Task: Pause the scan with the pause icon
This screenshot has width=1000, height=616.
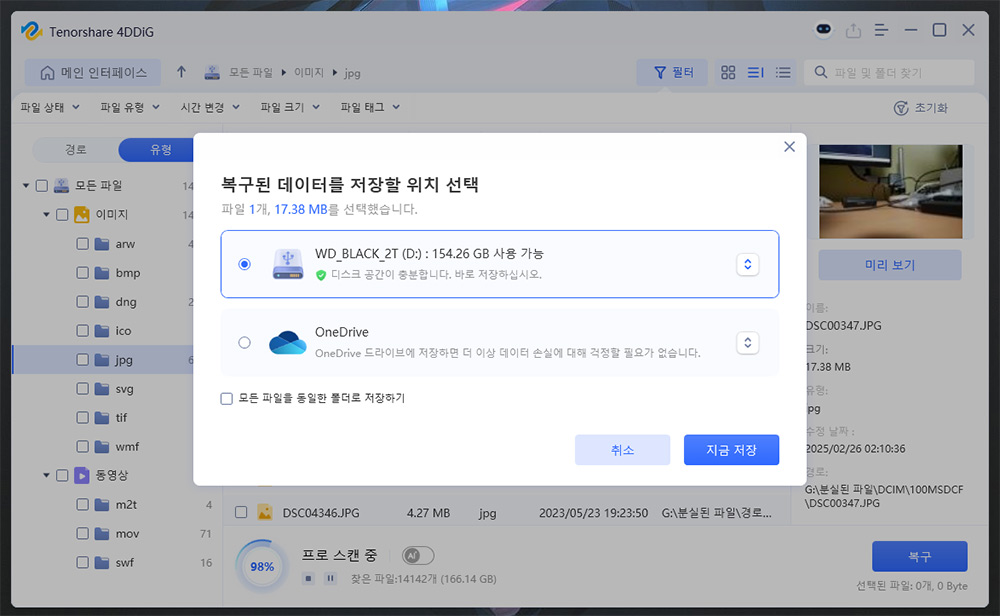Action: coord(330,578)
